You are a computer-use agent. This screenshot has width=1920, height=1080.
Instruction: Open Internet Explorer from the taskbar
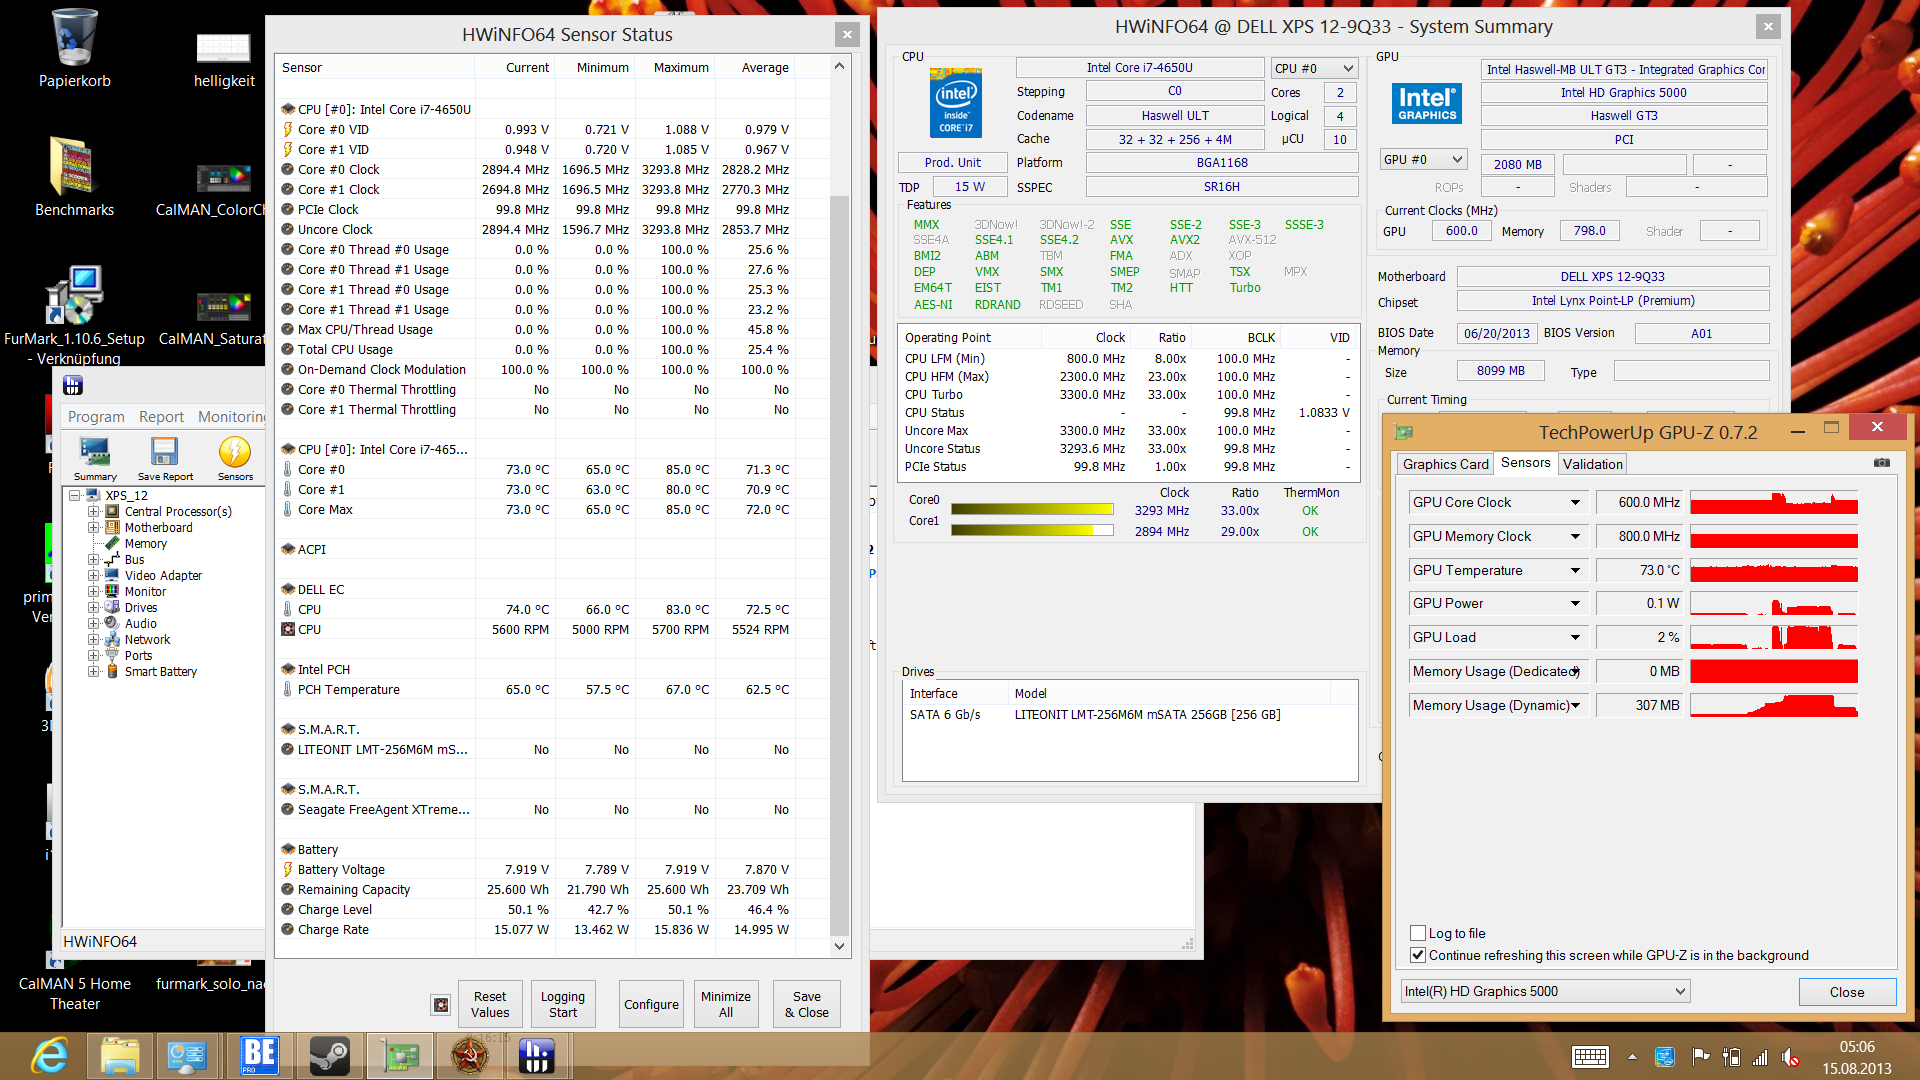pos(49,1056)
